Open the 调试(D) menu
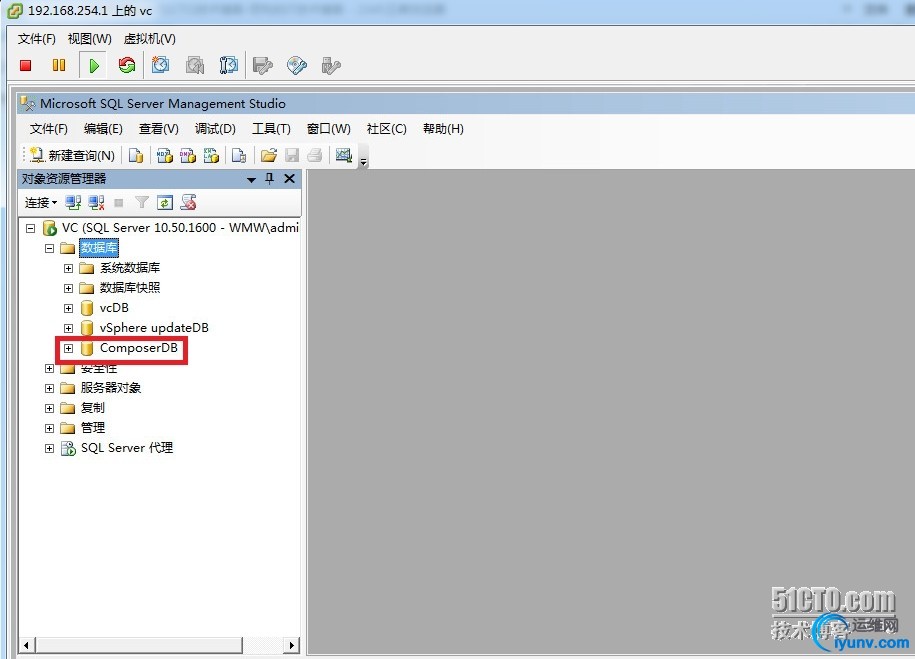915x659 pixels. coord(215,128)
